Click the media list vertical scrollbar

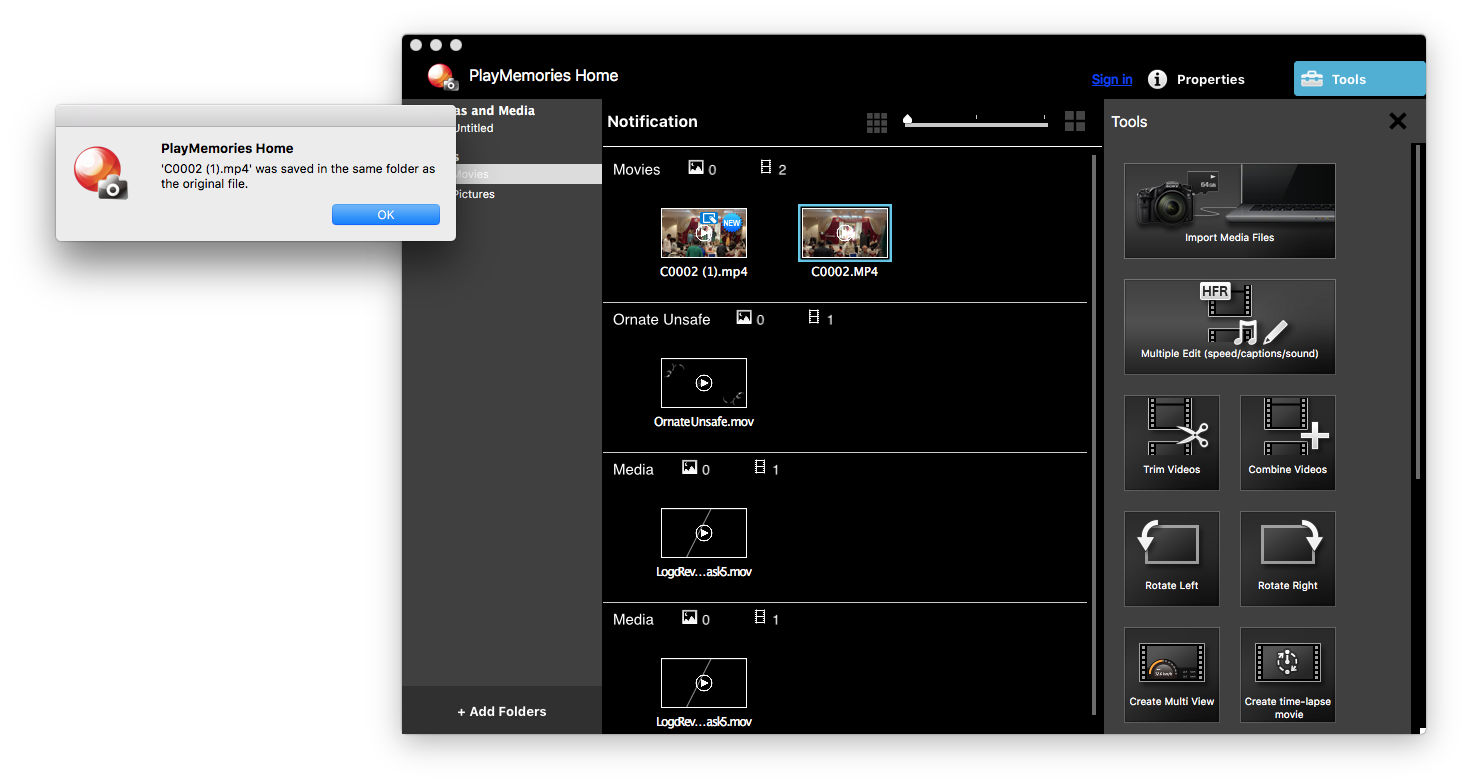tap(1094, 435)
